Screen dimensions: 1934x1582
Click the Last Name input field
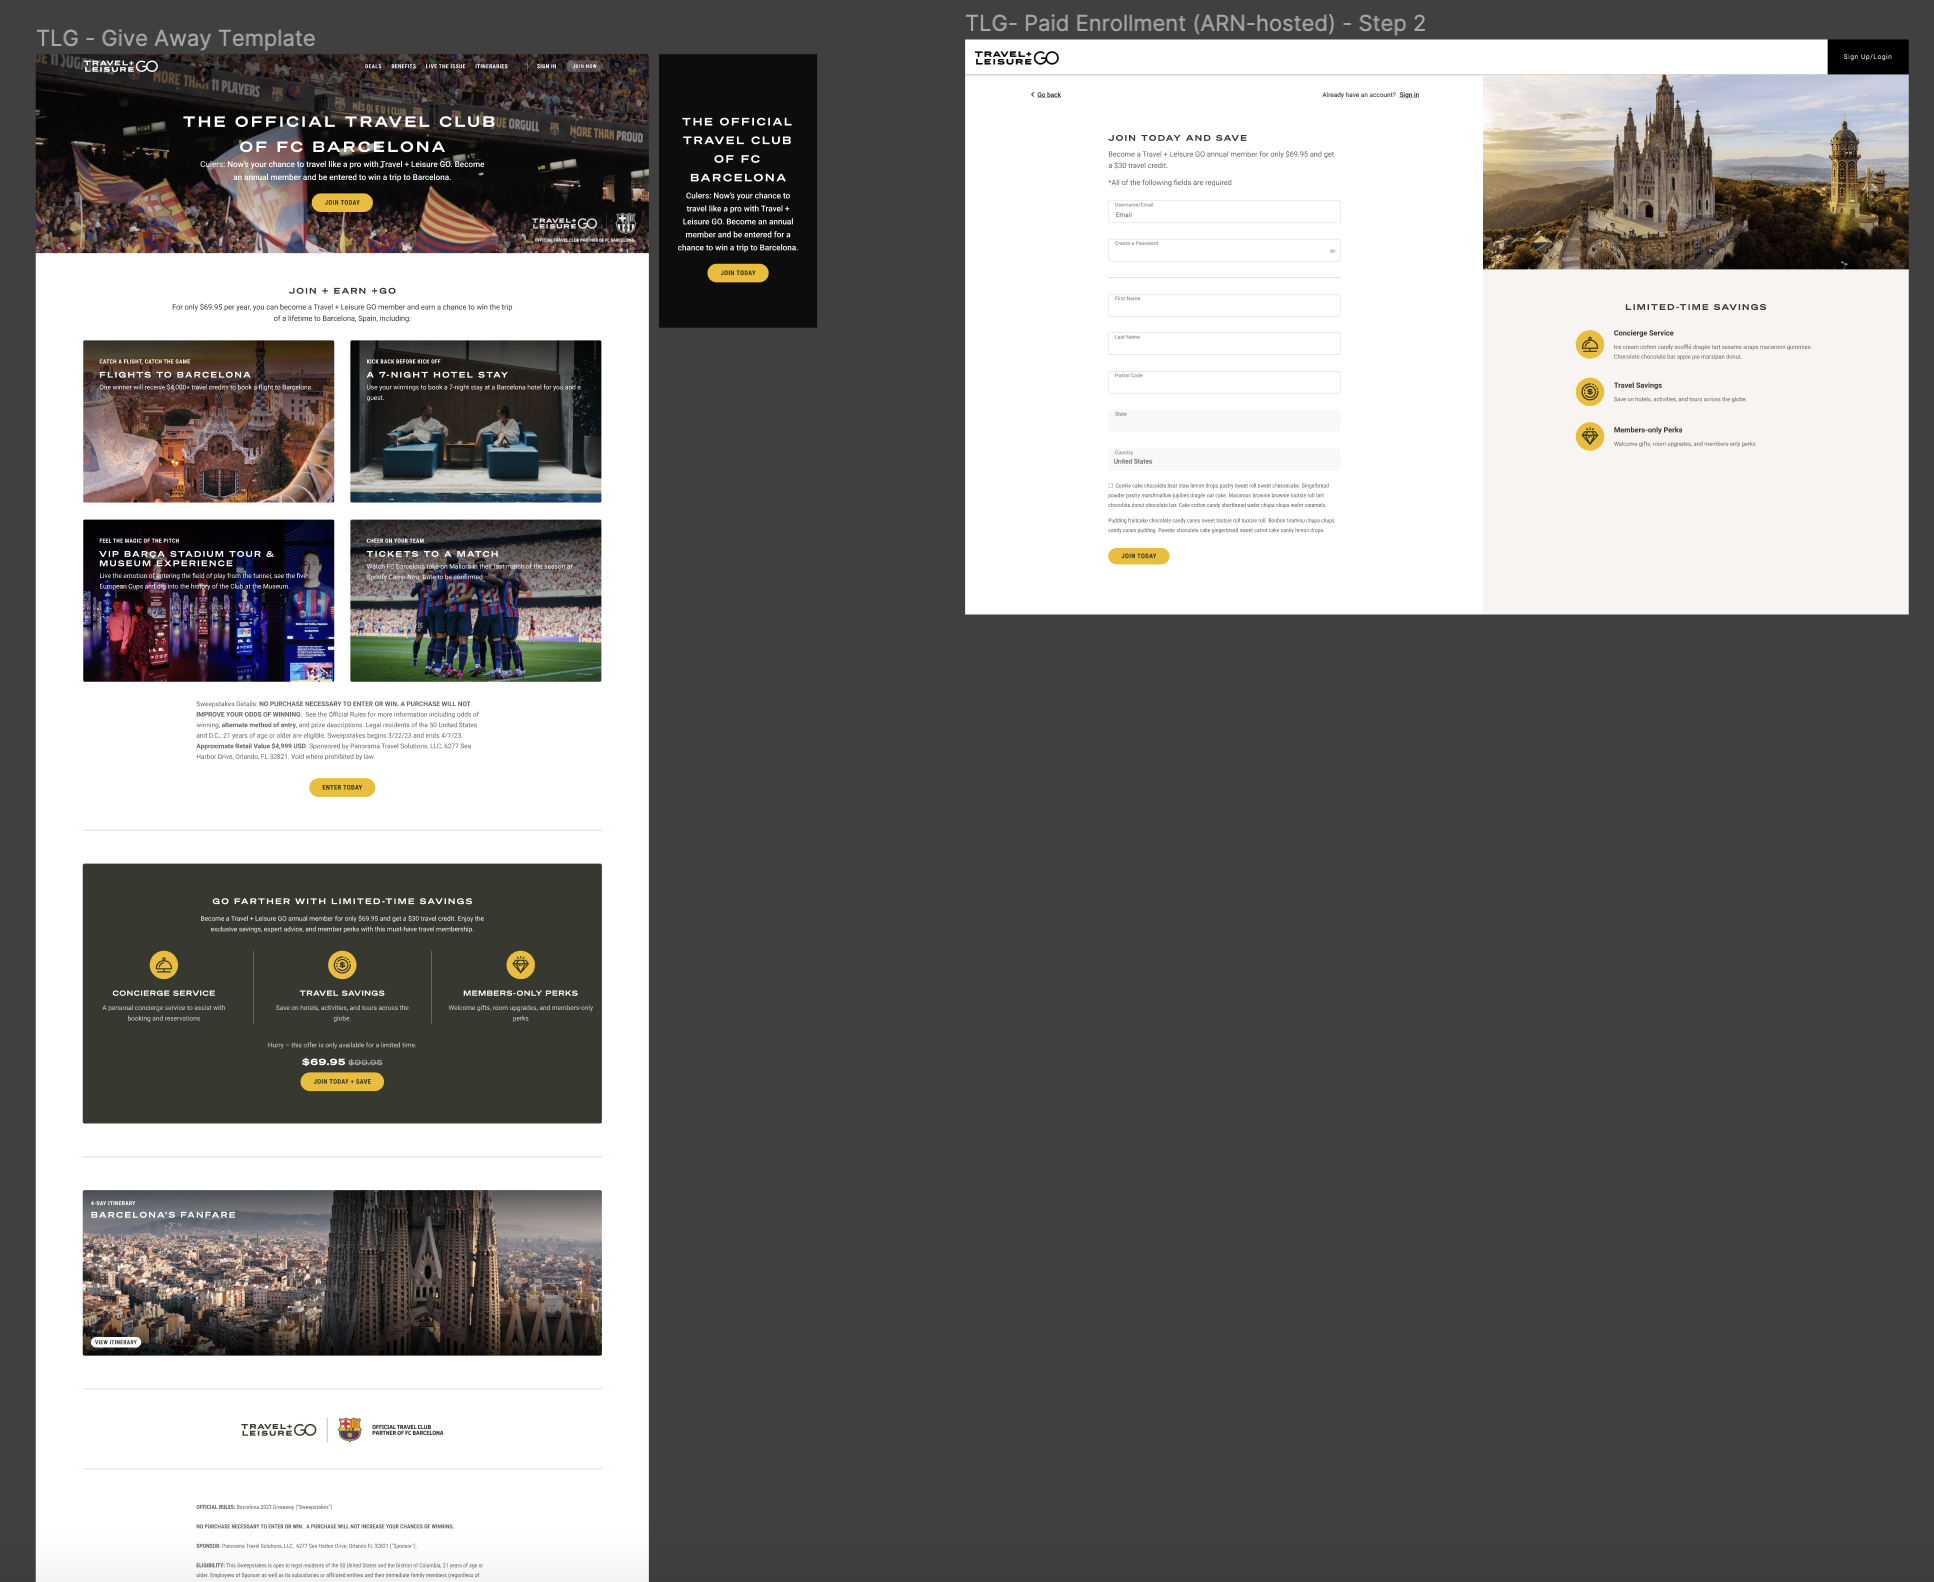point(1224,343)
